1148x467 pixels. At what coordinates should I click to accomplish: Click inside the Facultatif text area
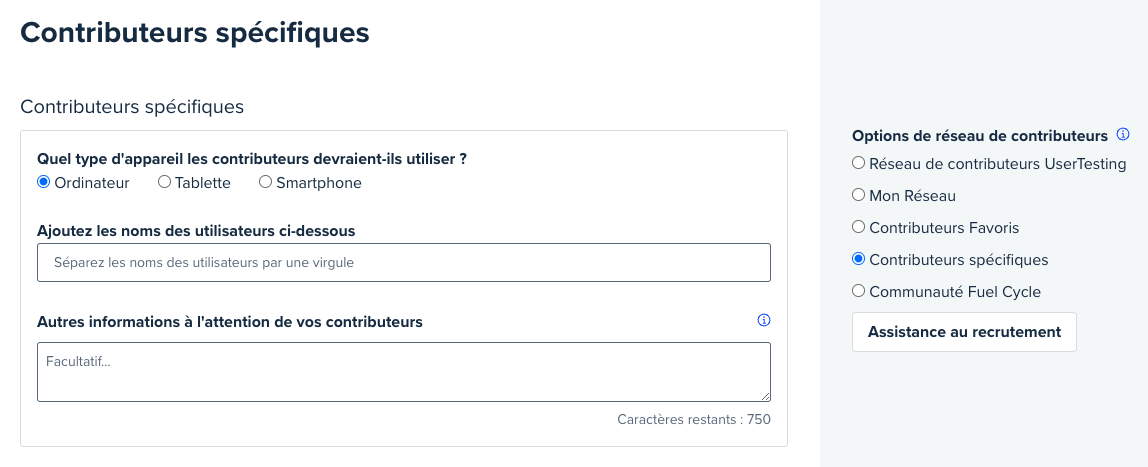click(x=404, y=372)
